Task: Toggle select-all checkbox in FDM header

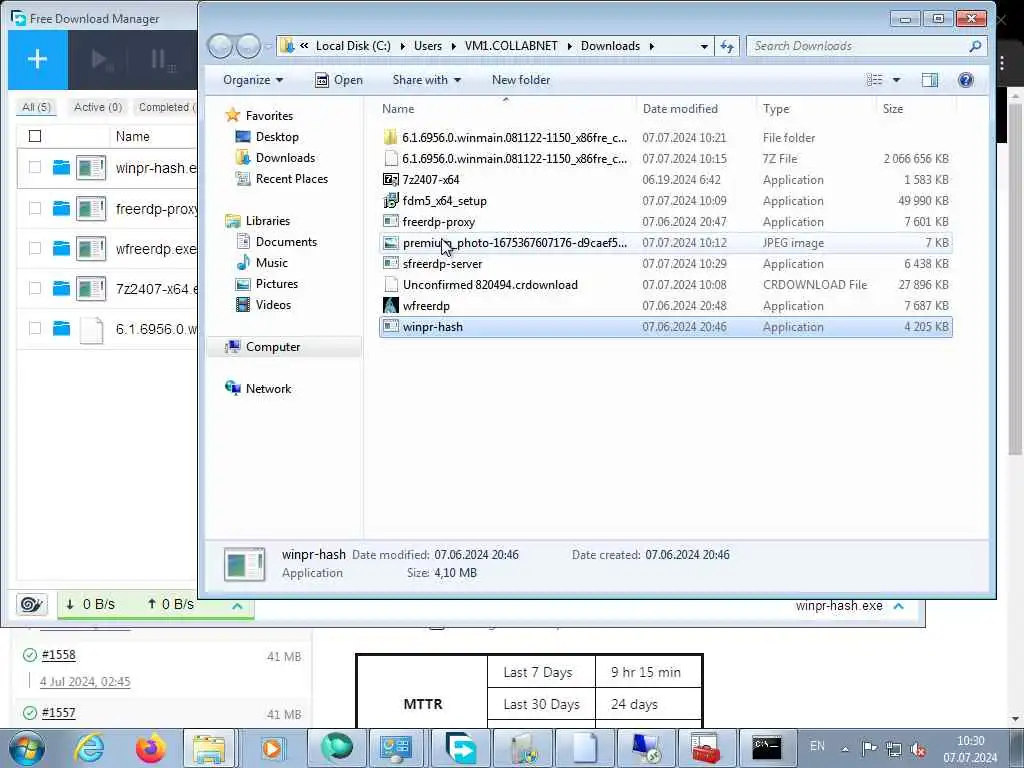Action: click(x=35, y=136)
